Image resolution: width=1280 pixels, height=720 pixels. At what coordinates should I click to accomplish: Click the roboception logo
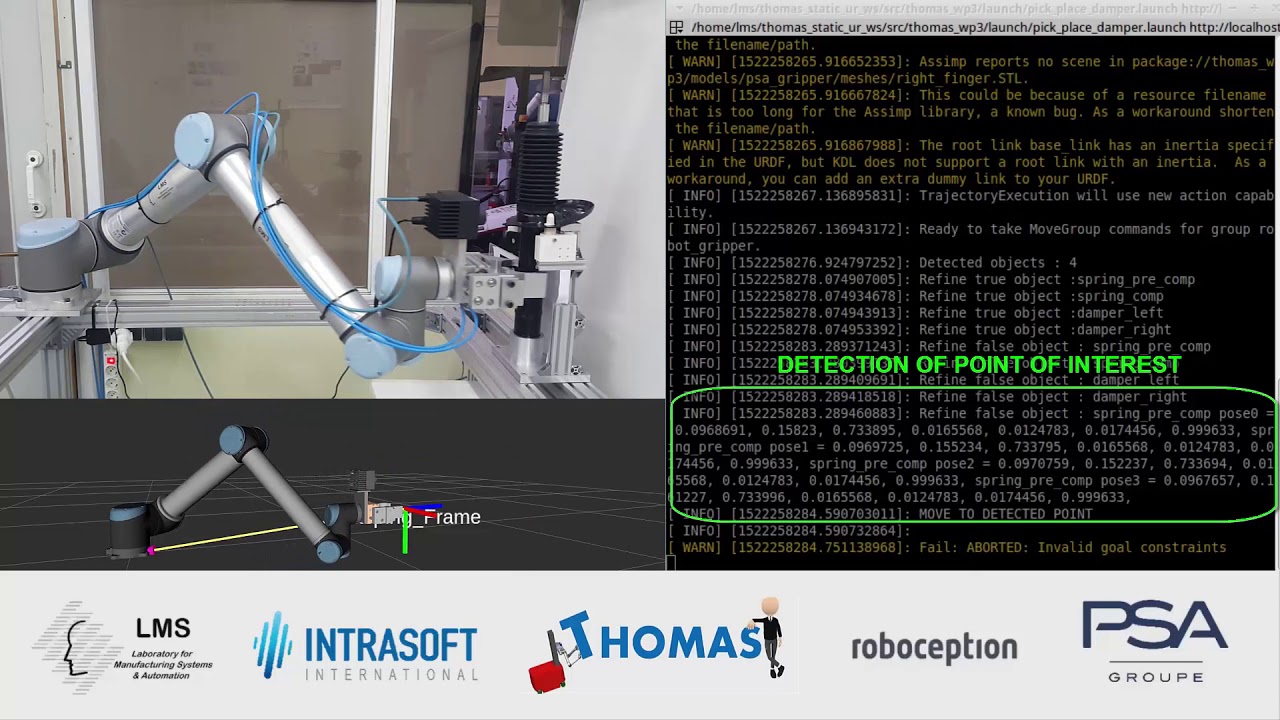tap(934, 648)
